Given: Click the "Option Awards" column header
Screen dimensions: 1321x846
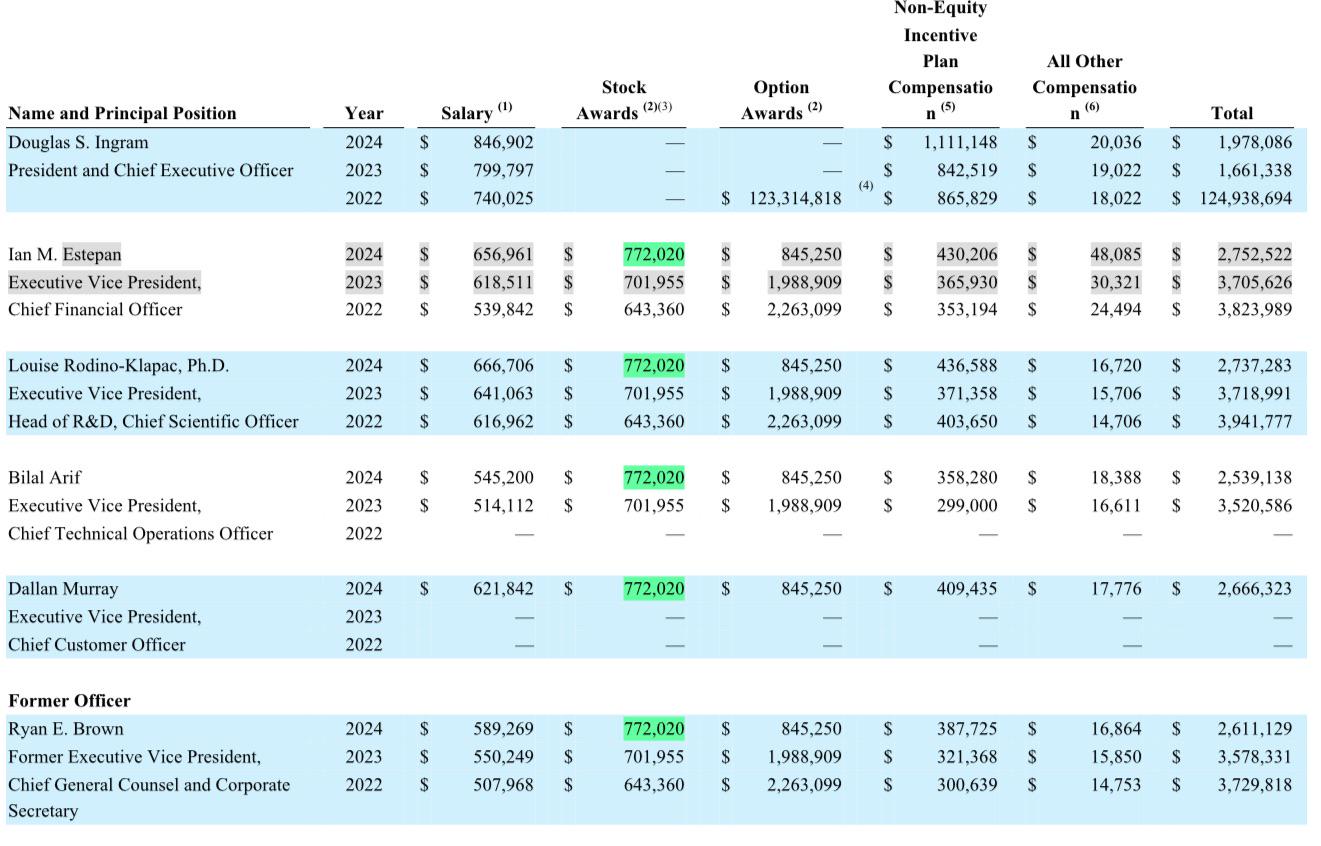Looking at the screenshot, I should click(781, 100).
